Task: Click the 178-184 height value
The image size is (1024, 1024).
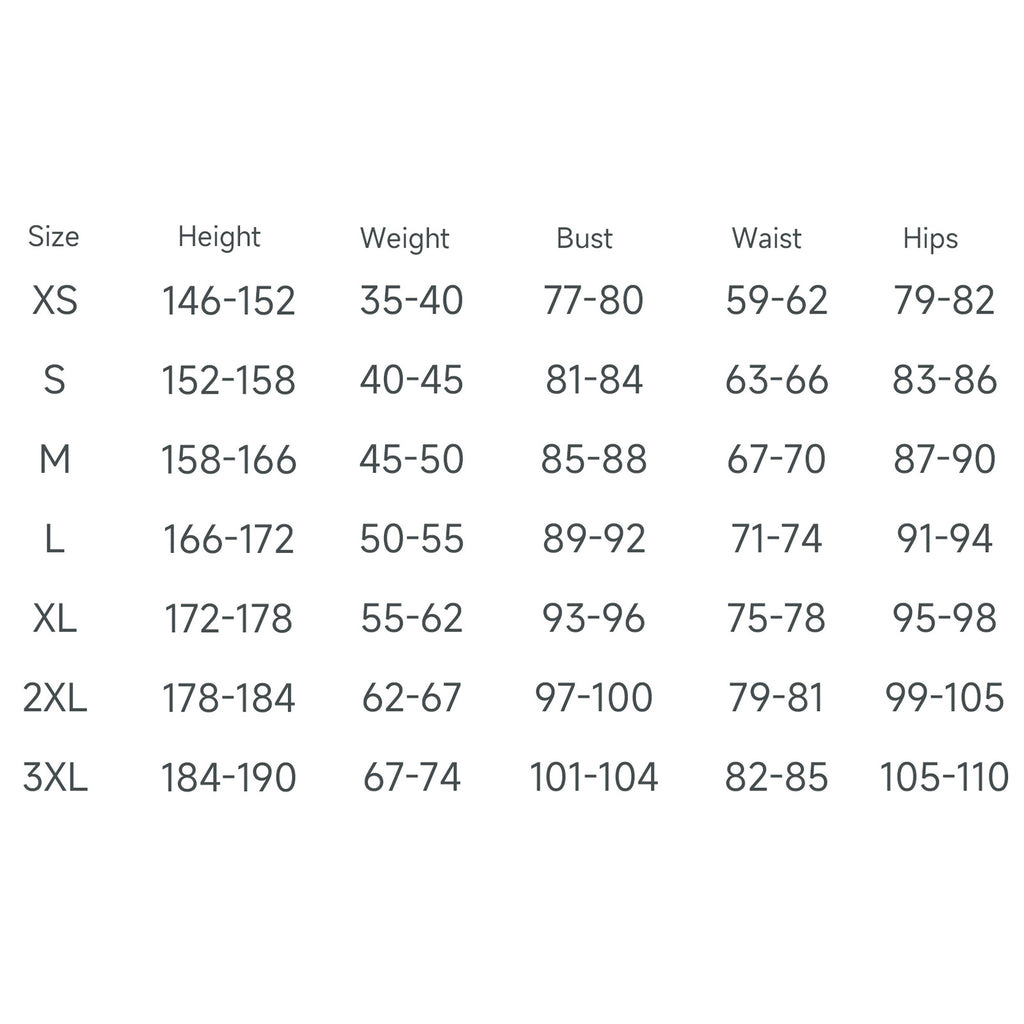Action: click(229, 698)
